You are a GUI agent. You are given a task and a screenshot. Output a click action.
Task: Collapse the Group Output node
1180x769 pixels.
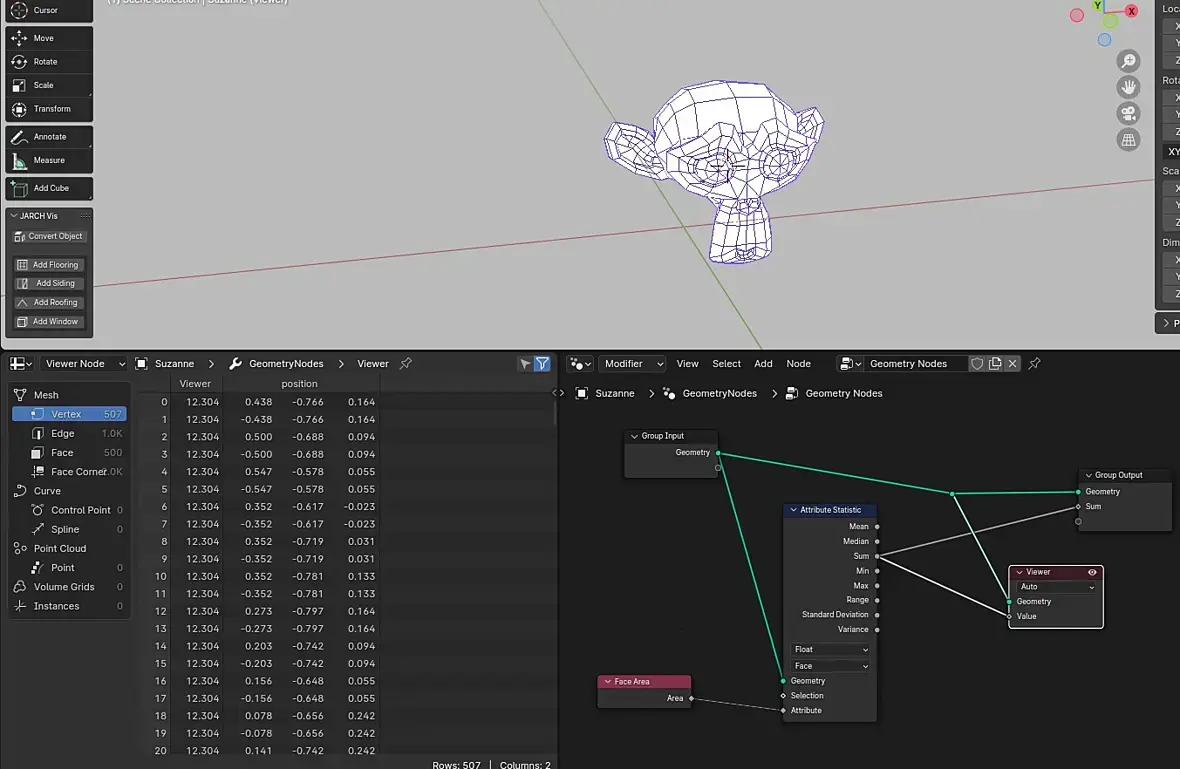tap(1088, 475)
